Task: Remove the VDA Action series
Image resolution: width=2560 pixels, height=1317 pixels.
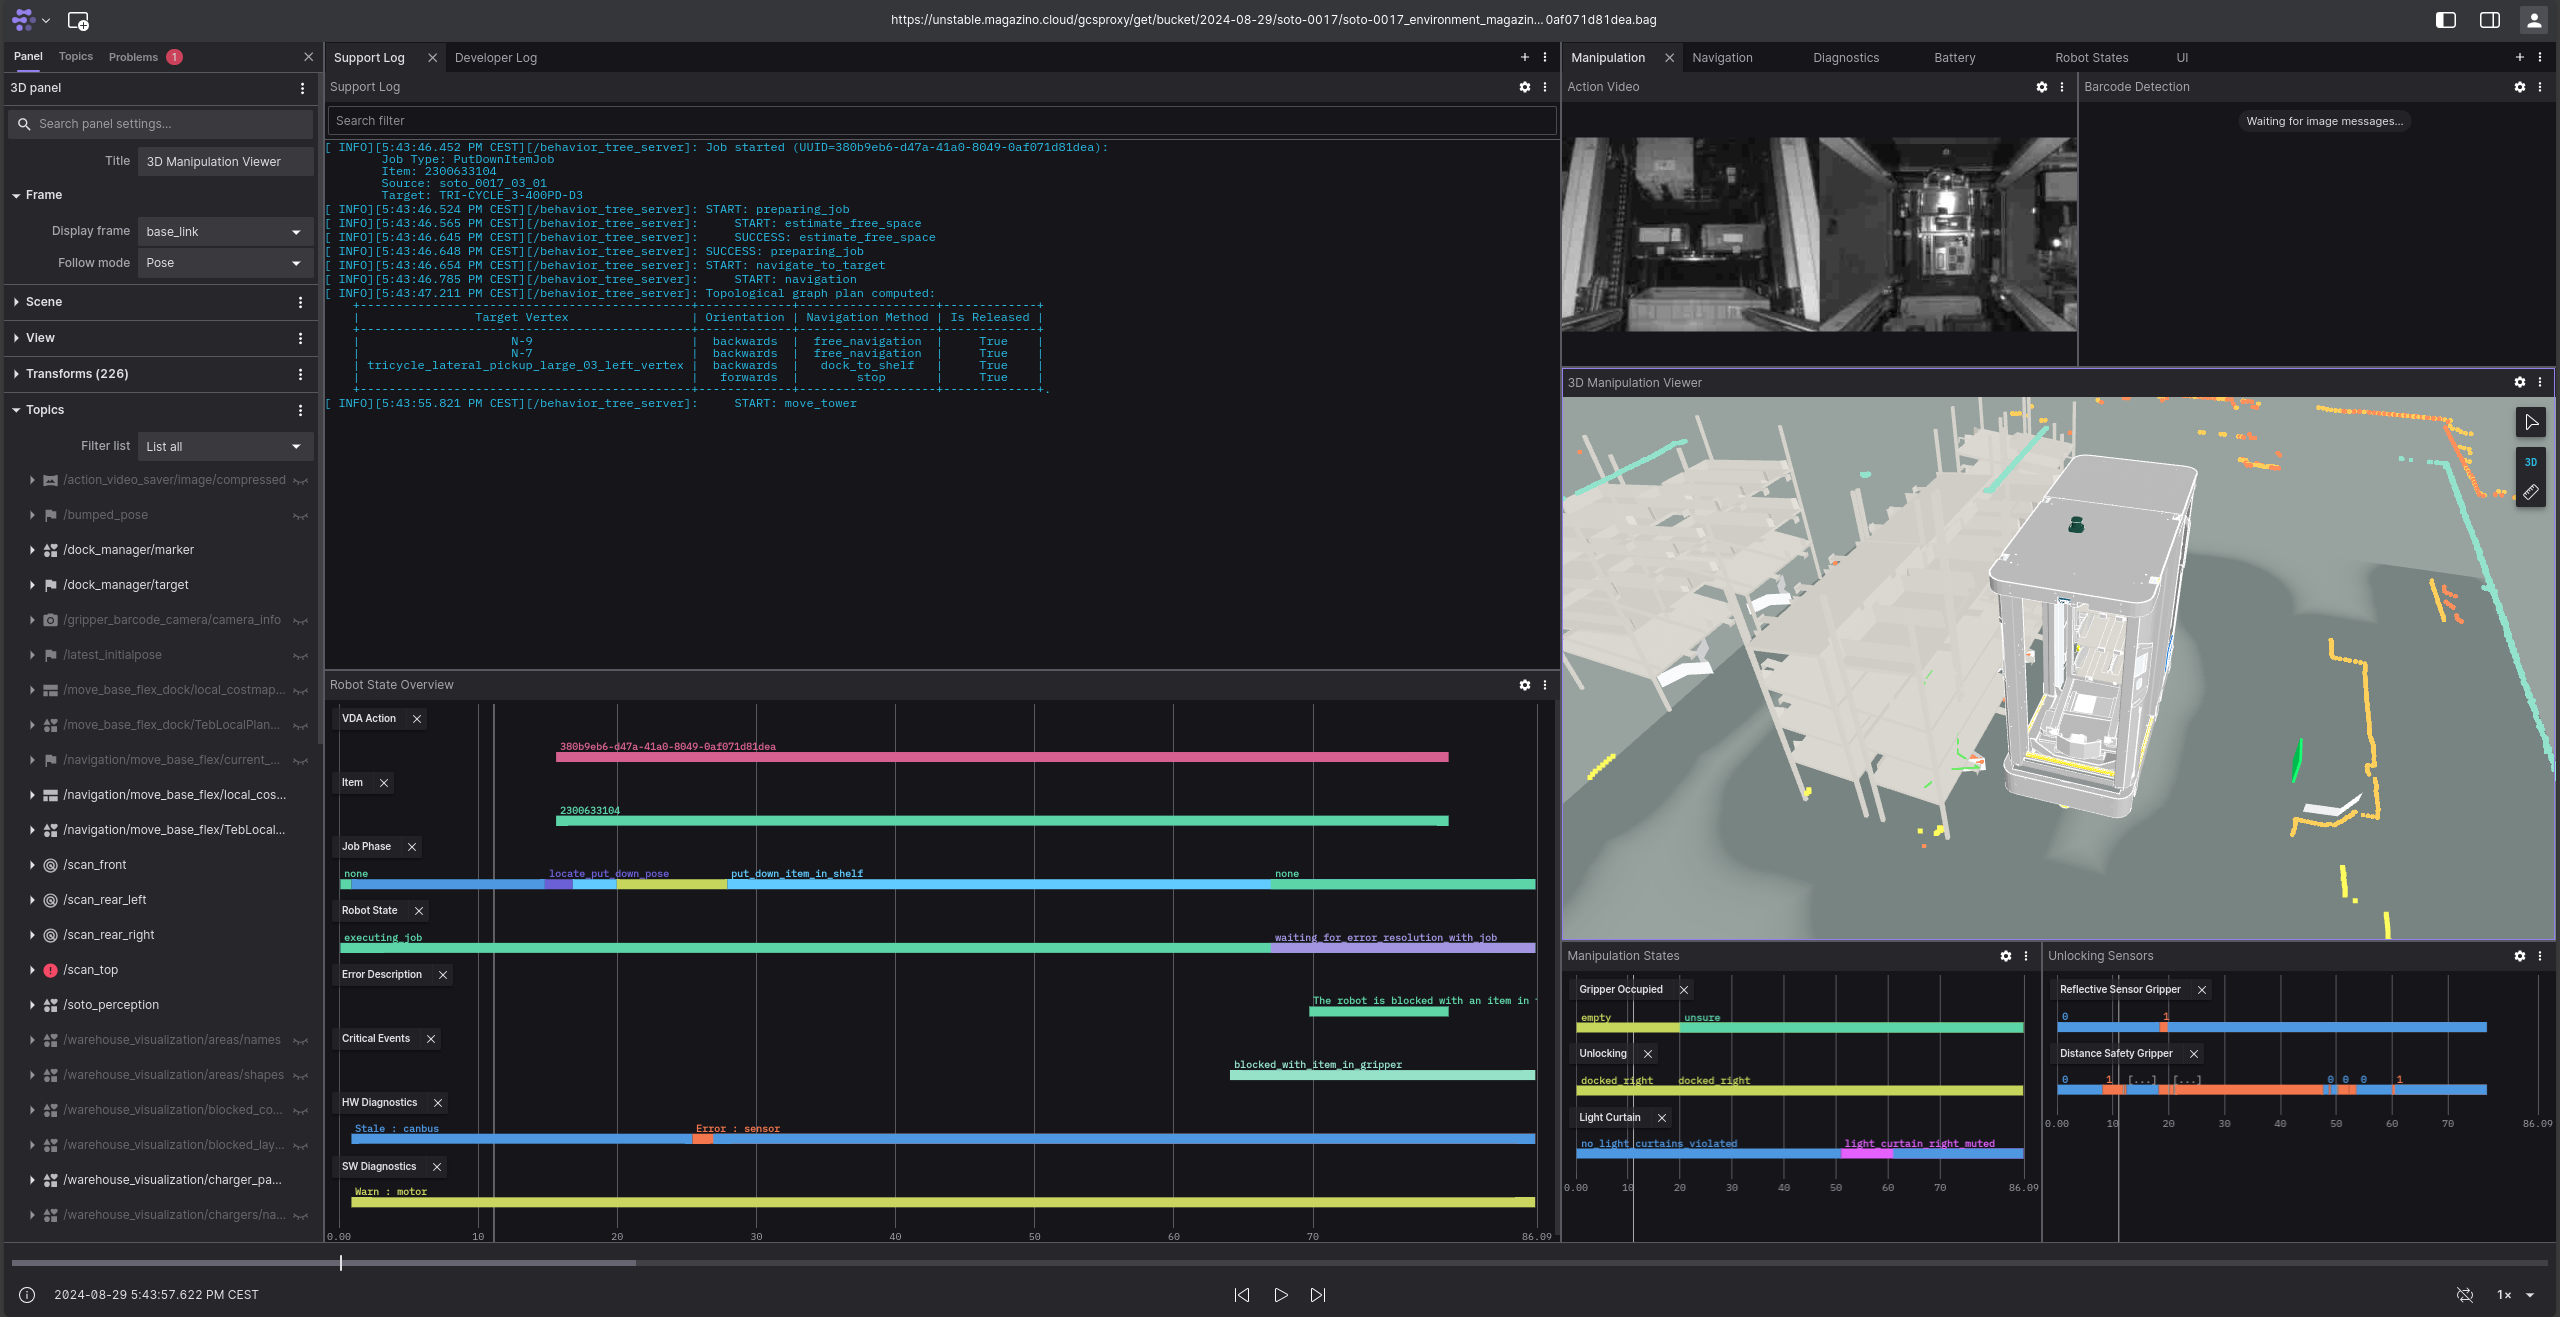Action: 417,719
